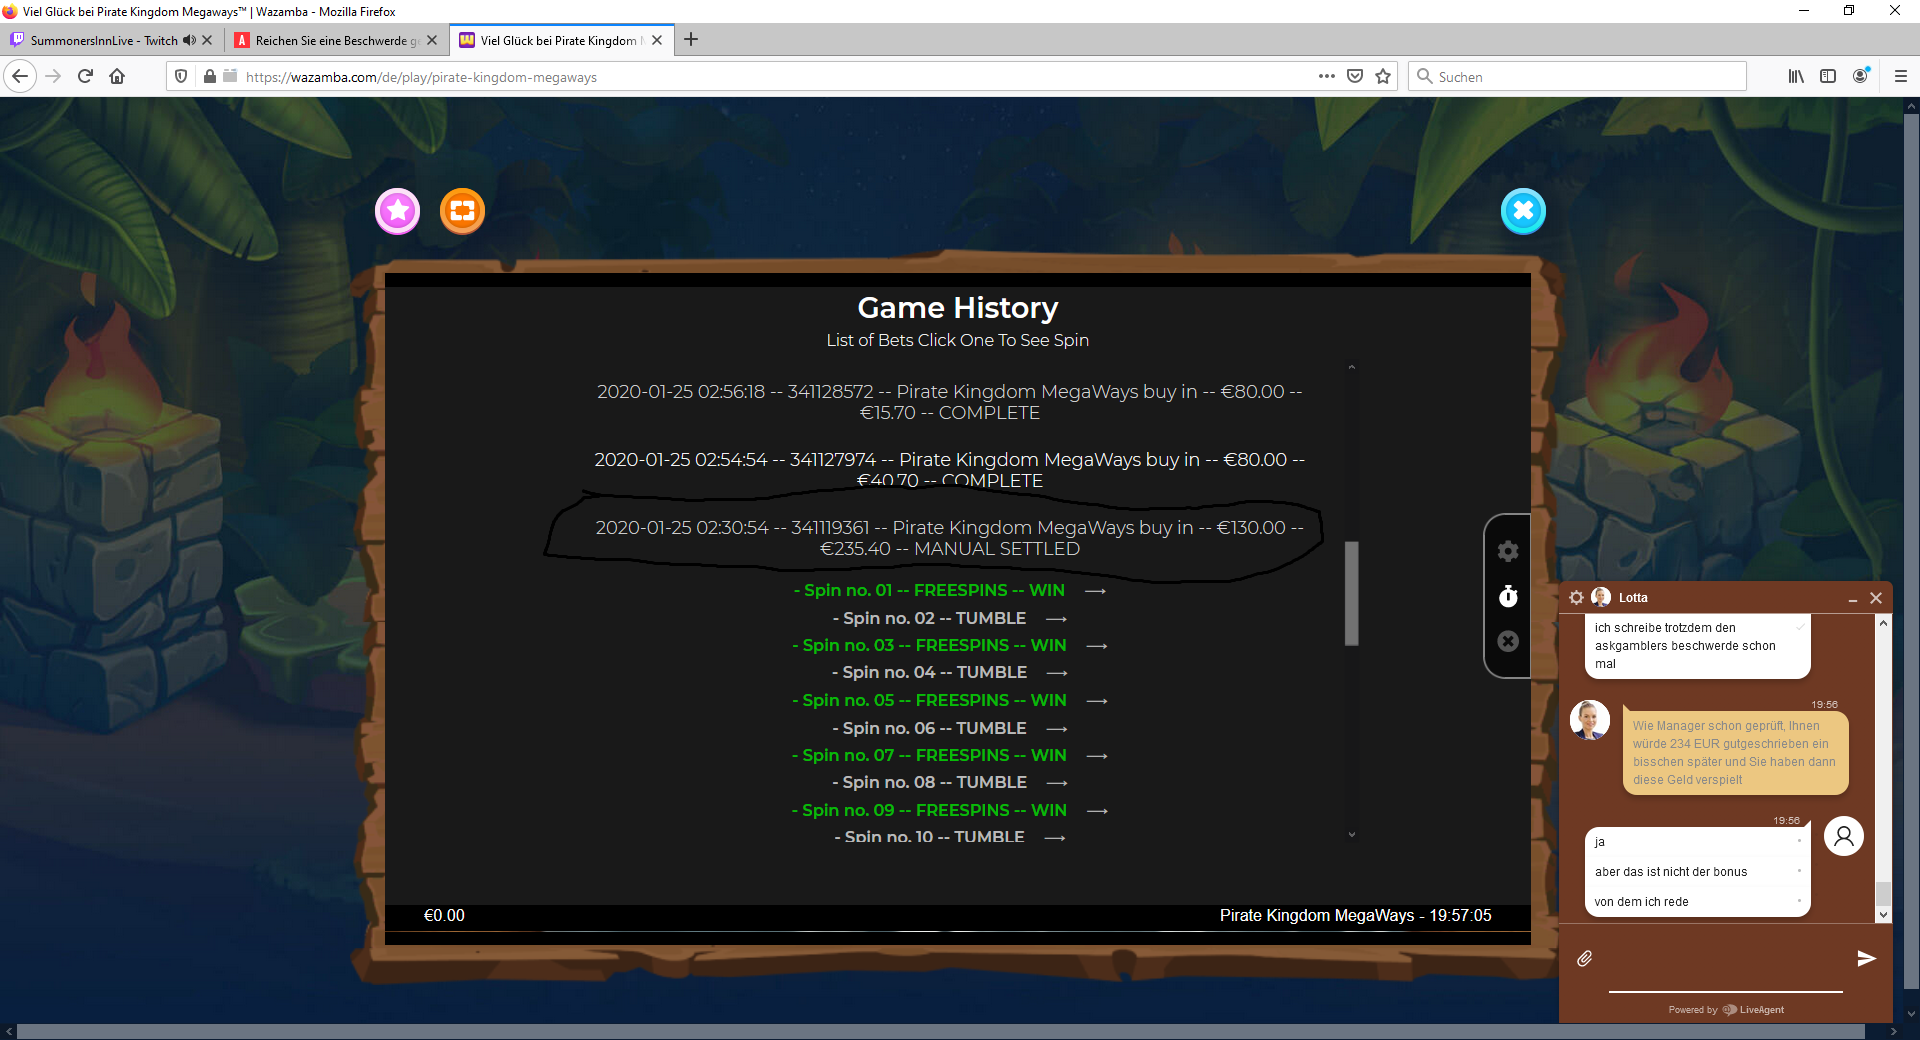Mute the SummonersInnLive Twitch tab audio
Image resolution: width=1920 pixels, height=1040 pixels.
point(189,40)
